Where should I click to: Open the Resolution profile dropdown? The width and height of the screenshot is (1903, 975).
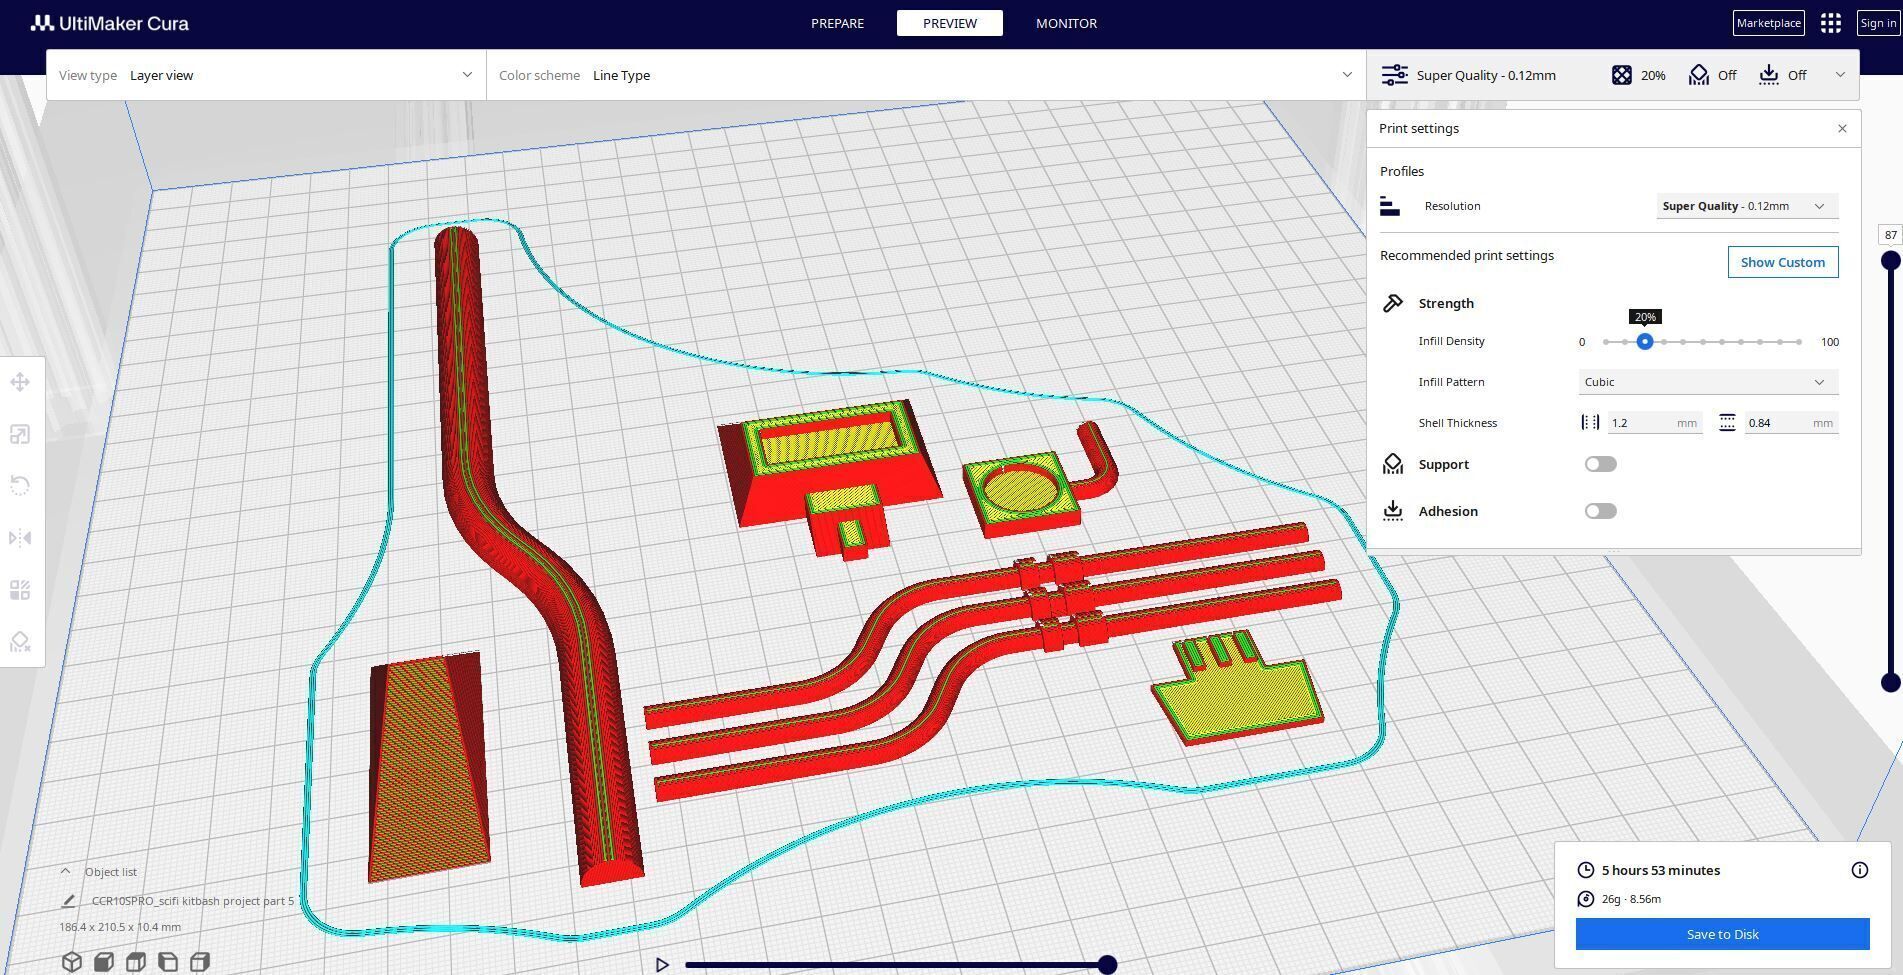click(x=1747, y=206)
